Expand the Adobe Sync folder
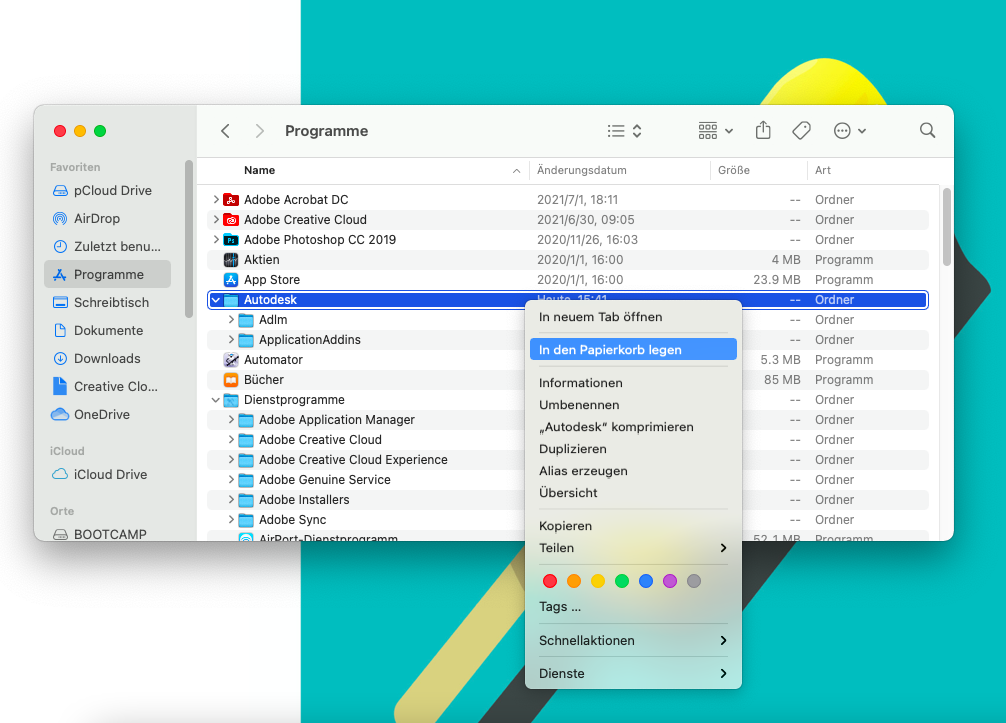The height and width of the screenshot is (723, 1006). coord(231,520)
